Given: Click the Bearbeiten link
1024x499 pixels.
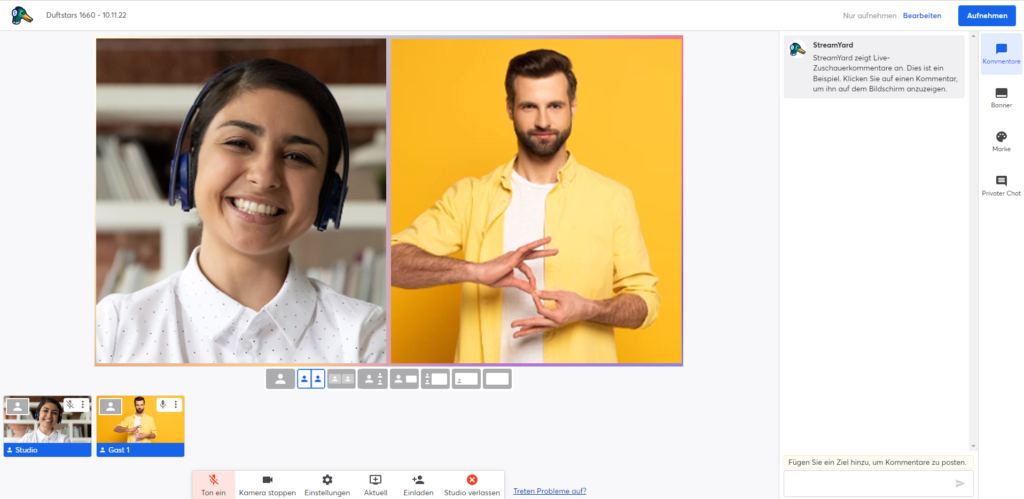Looking at the screenshot, I should 922,16.
